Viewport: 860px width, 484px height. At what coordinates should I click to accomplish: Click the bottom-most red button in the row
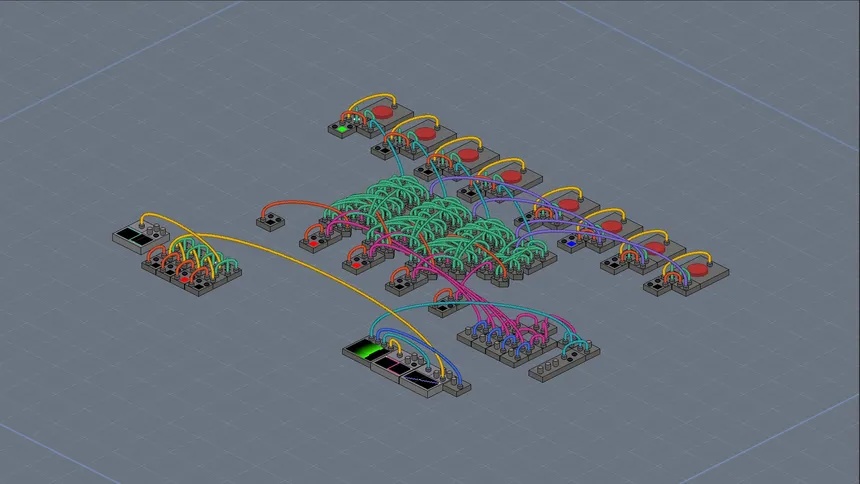click(x=697, y=269)
